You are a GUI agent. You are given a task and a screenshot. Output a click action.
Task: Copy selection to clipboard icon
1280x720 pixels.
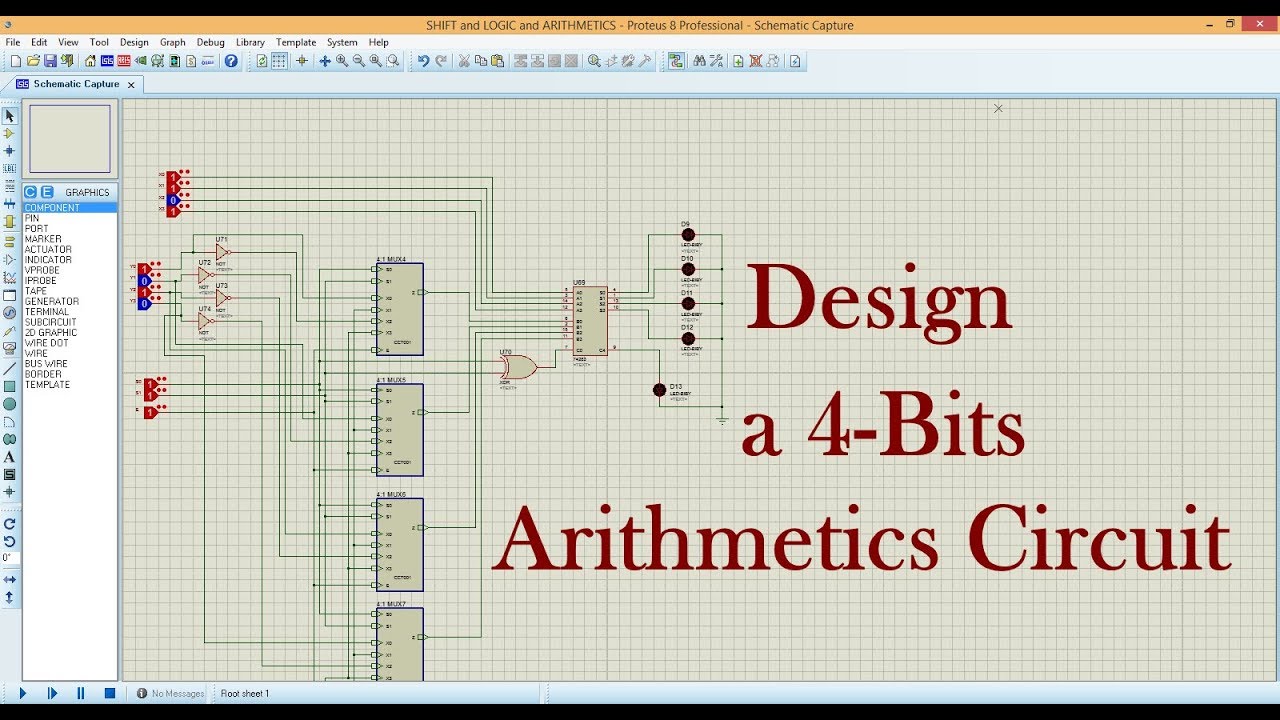click(x=481, y=61)
